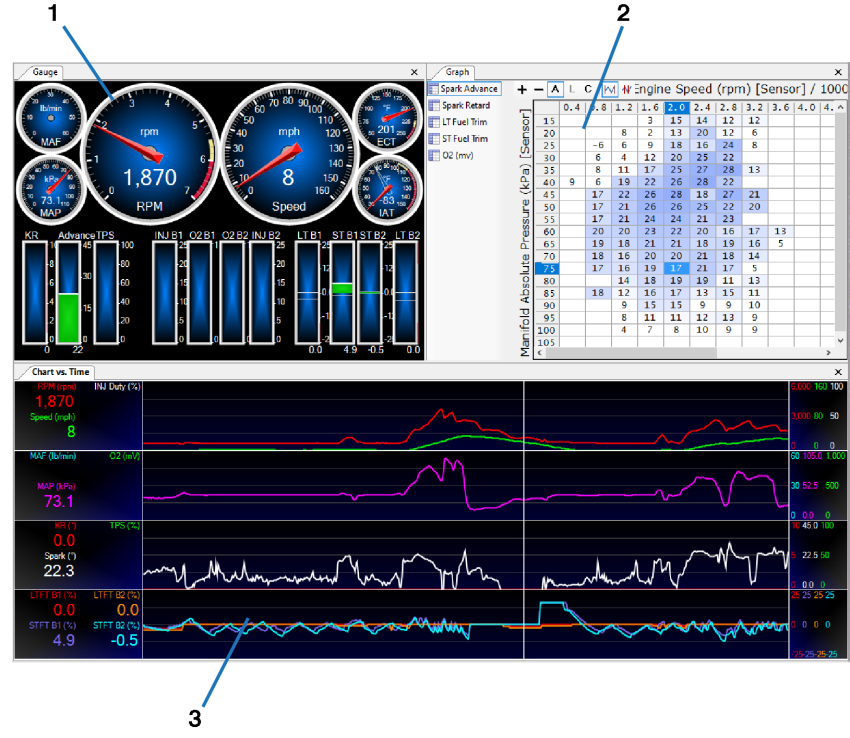Screen dimensions: 850x738
Task: Click the Spark (°) channel value 22.3
Action: coord(59,571)
